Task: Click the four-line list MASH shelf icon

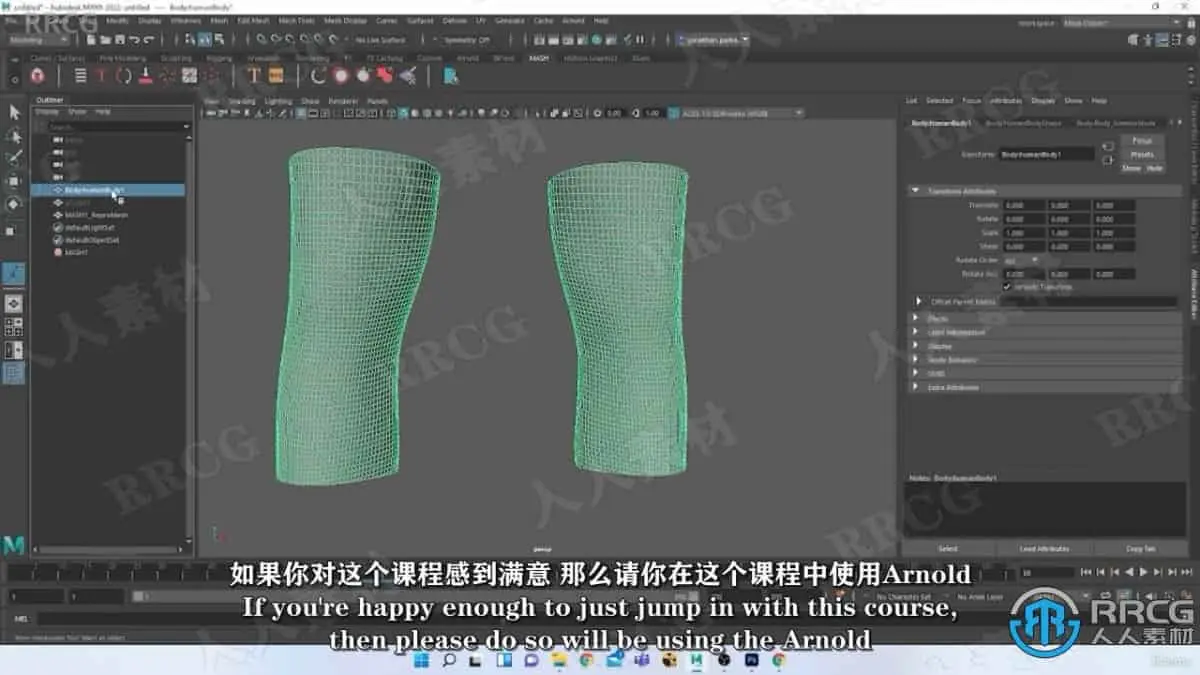Action: 80,75
